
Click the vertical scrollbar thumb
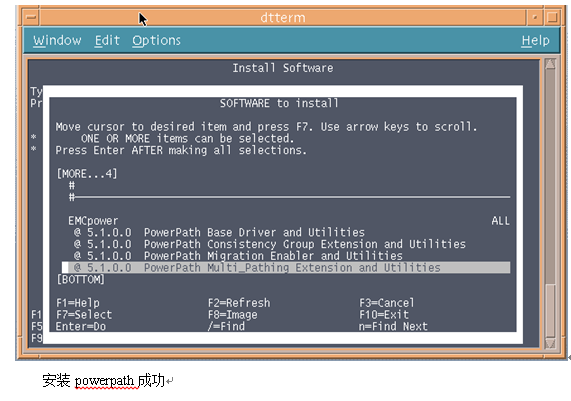pyautogui.click(x=550, y=311)
